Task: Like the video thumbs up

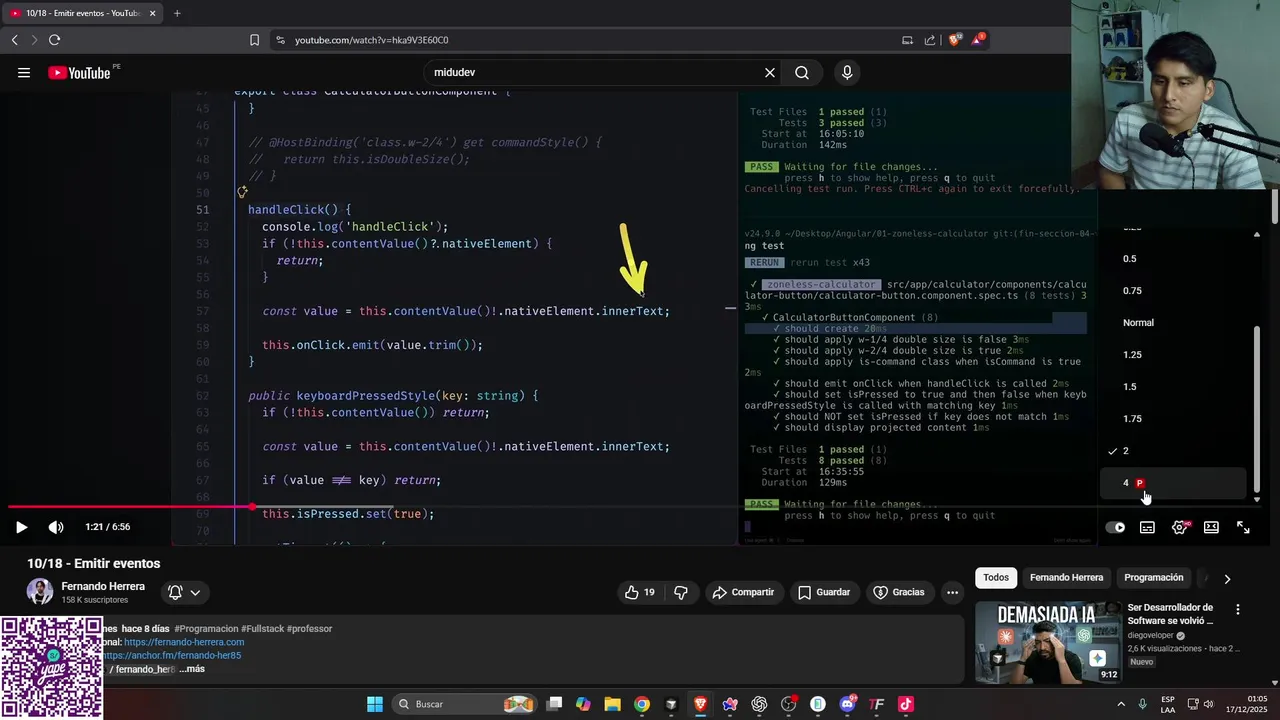Action: 640,592
